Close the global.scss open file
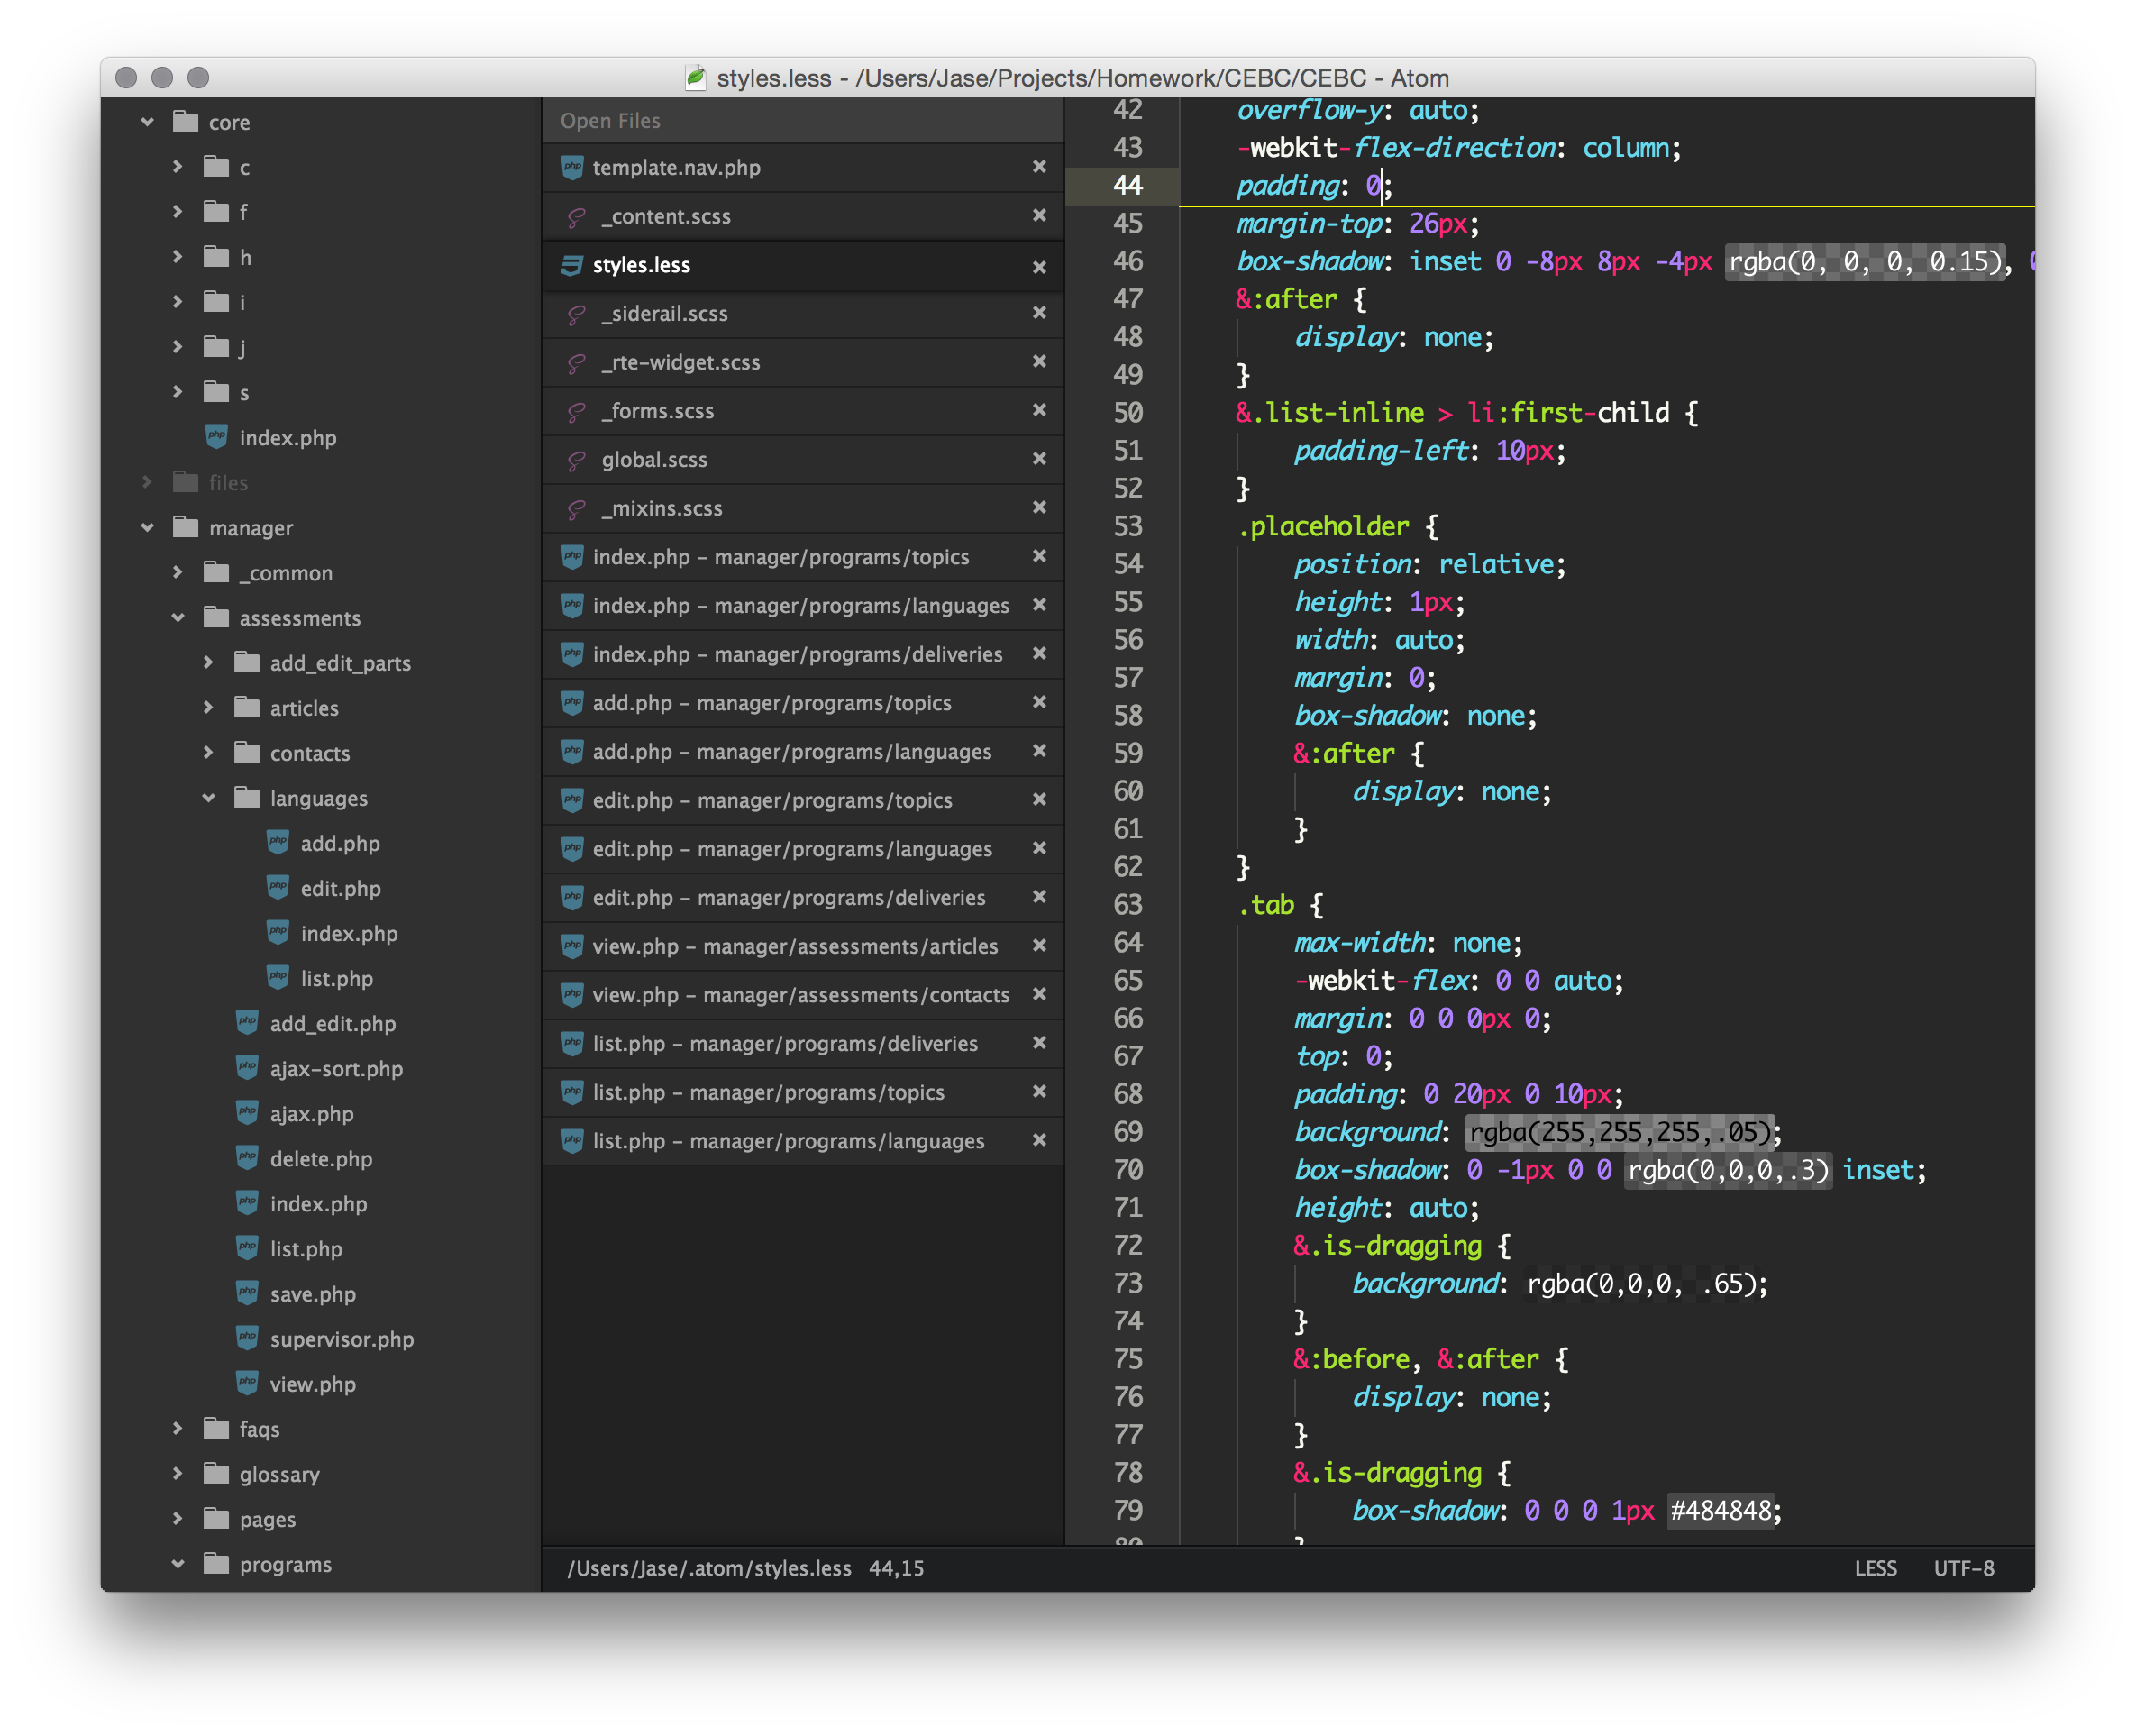Screen dimensions: 2136x1736 tap(1039, 459)
